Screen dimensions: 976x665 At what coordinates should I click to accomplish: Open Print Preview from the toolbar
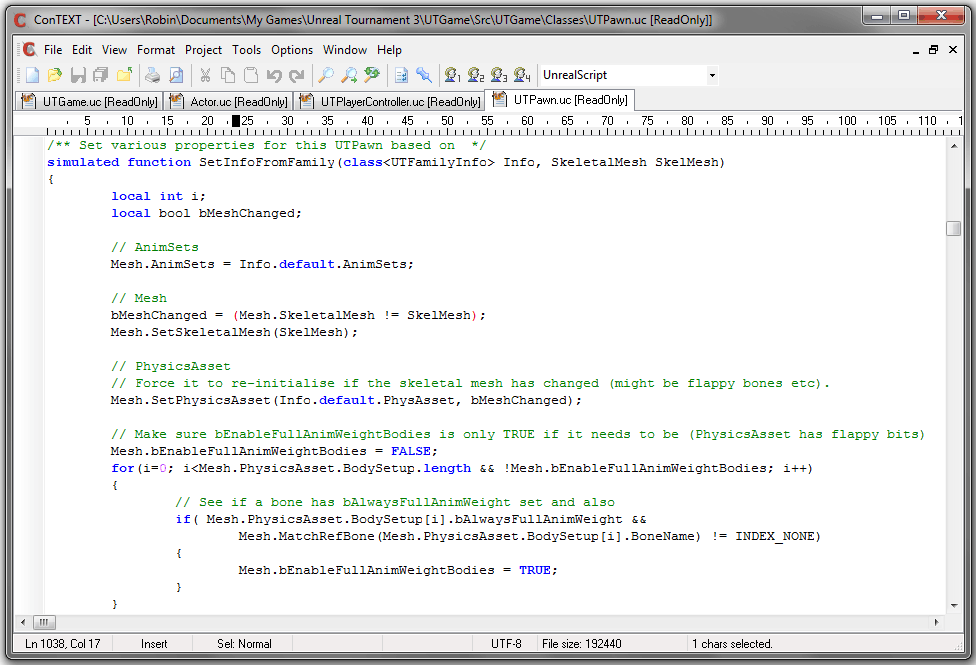pyautogui.click(x=175, y=75)
